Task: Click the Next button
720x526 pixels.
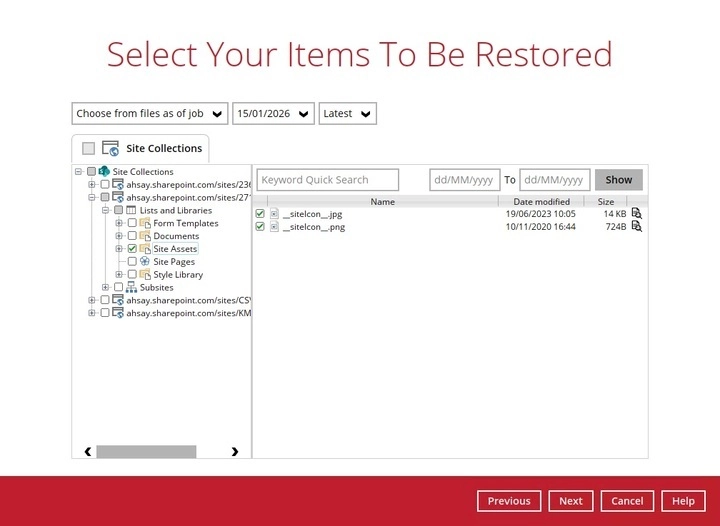Action: click(570, 501)
